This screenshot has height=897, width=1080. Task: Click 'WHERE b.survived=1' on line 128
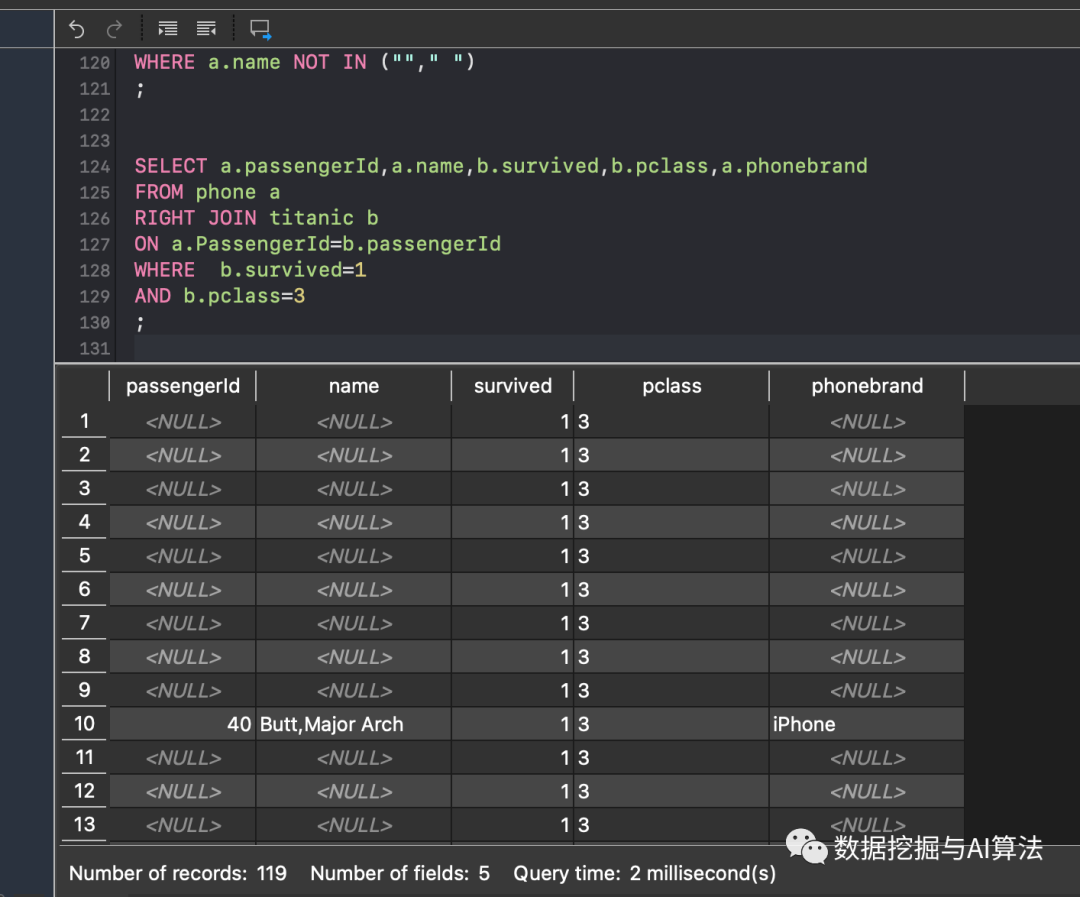coord(250,270)
